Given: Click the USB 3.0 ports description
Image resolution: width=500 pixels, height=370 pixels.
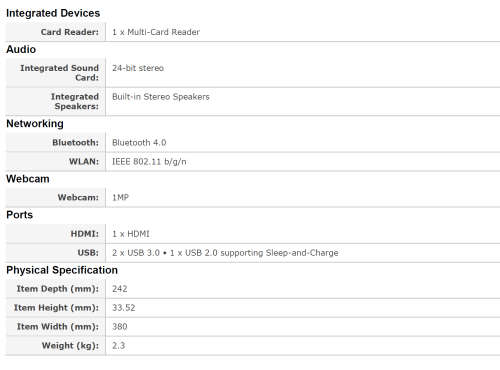Looking at the screenshot, I should (225, 253).
